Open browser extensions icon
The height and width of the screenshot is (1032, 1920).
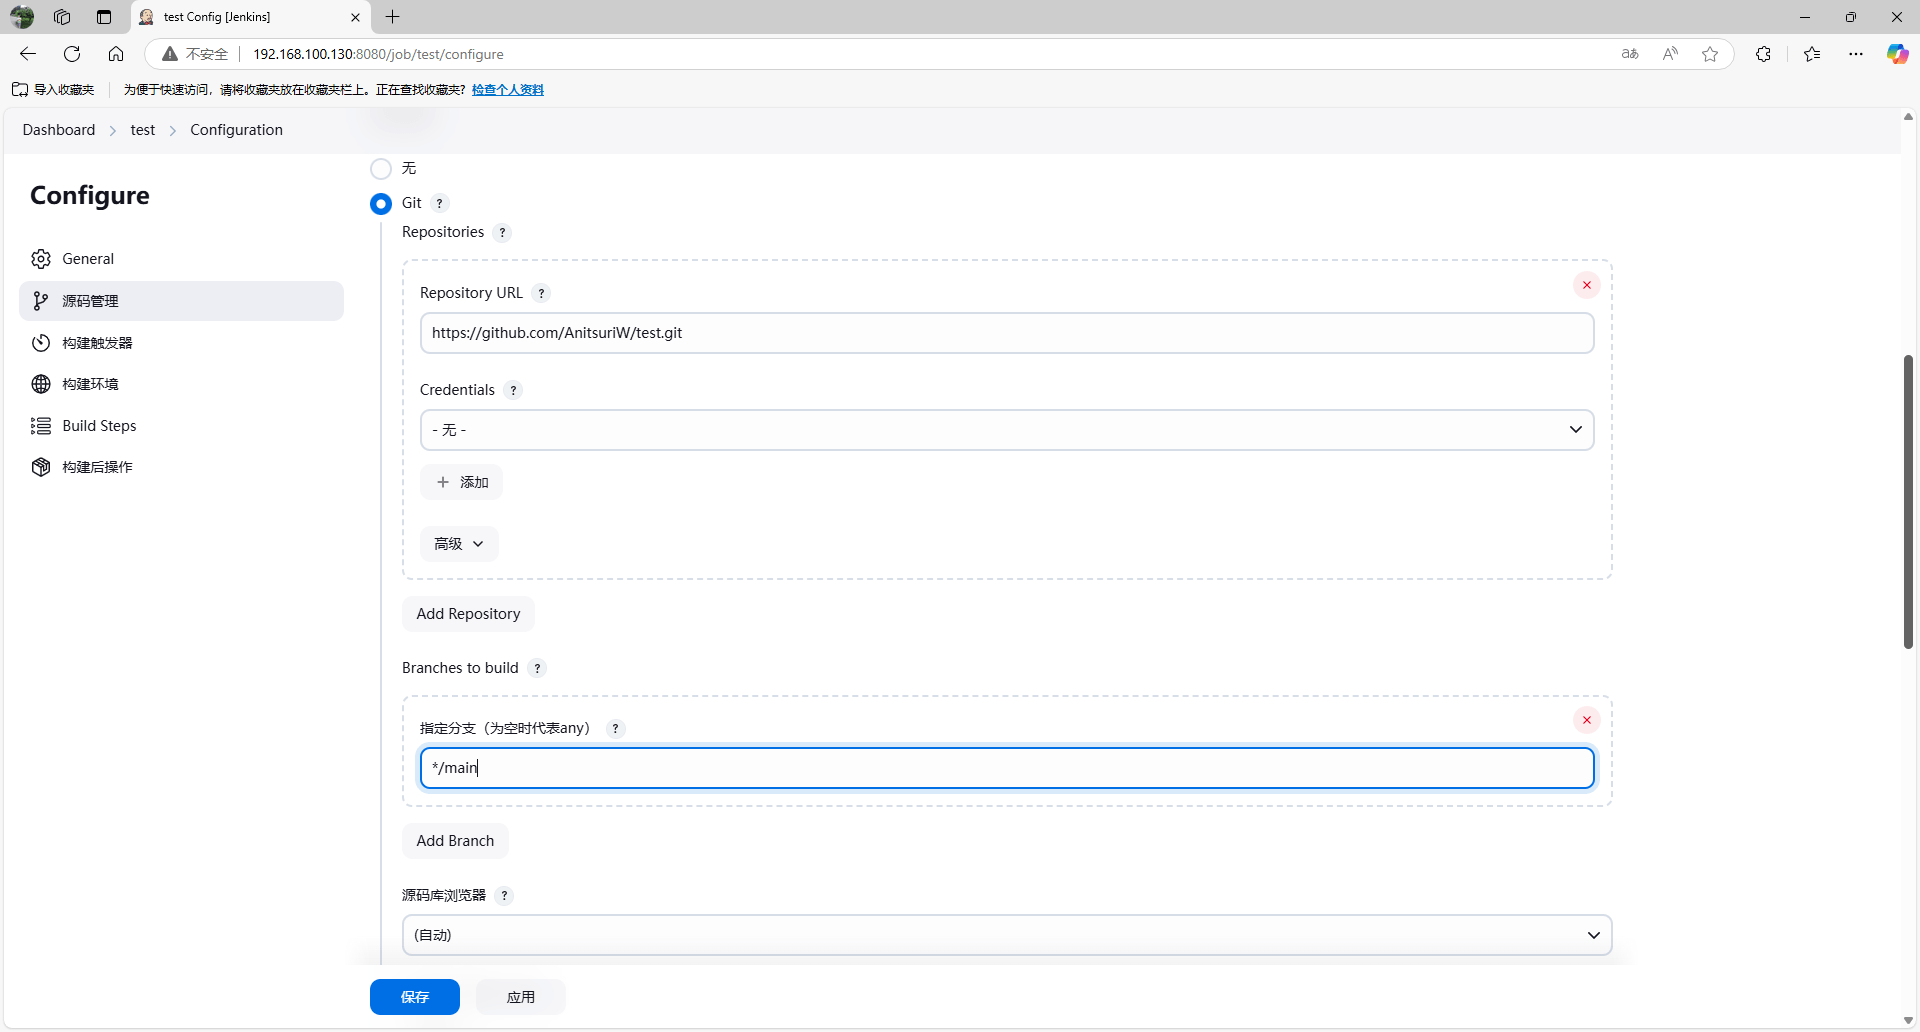click(x=1763, y=54)
